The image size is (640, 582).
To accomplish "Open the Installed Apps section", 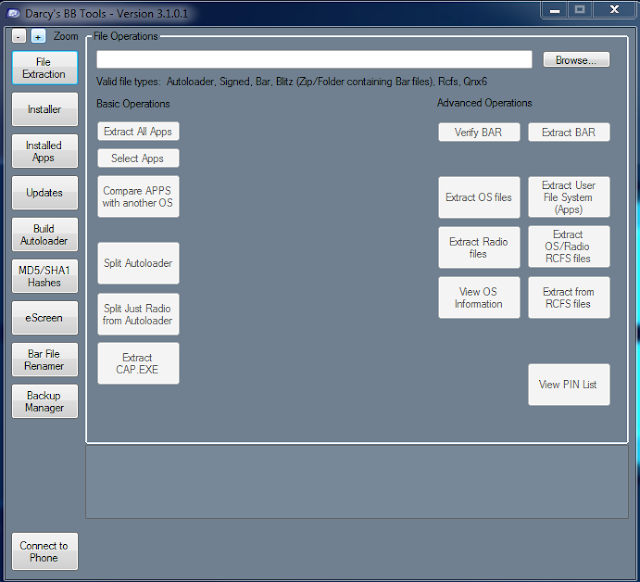I will [44, 151].
